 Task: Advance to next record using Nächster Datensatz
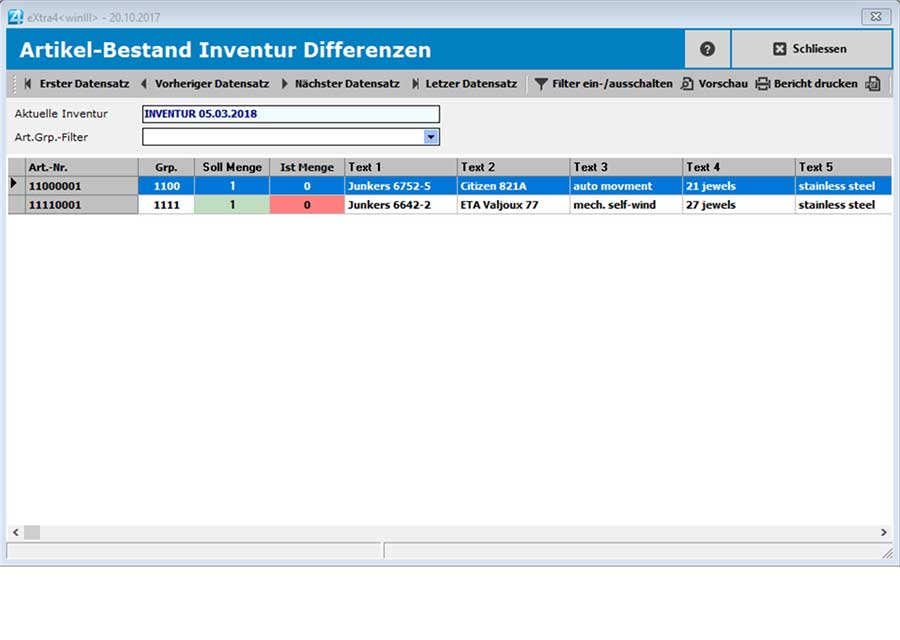[x=340, y=84]
